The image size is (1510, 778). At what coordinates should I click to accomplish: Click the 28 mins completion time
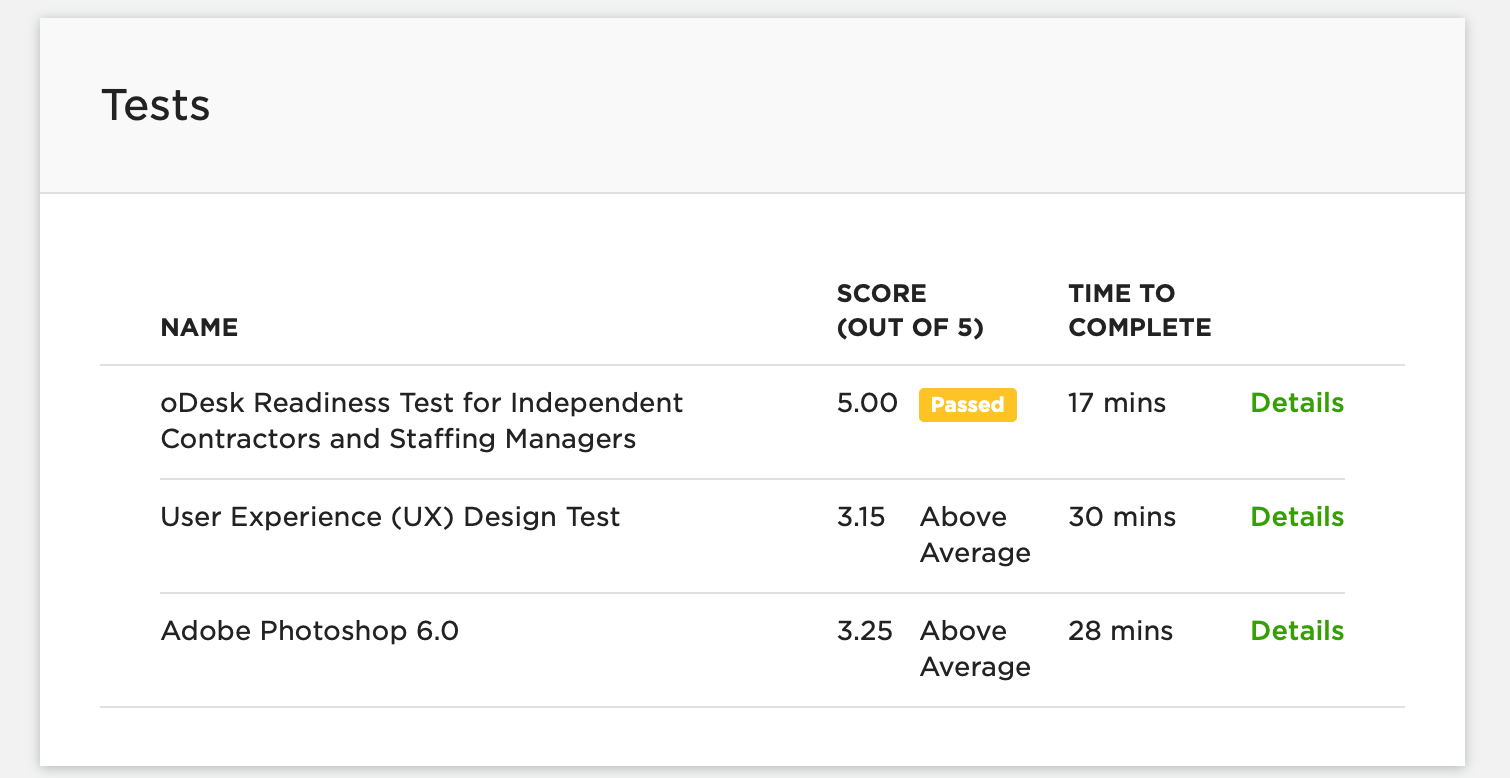(1120, 631)
